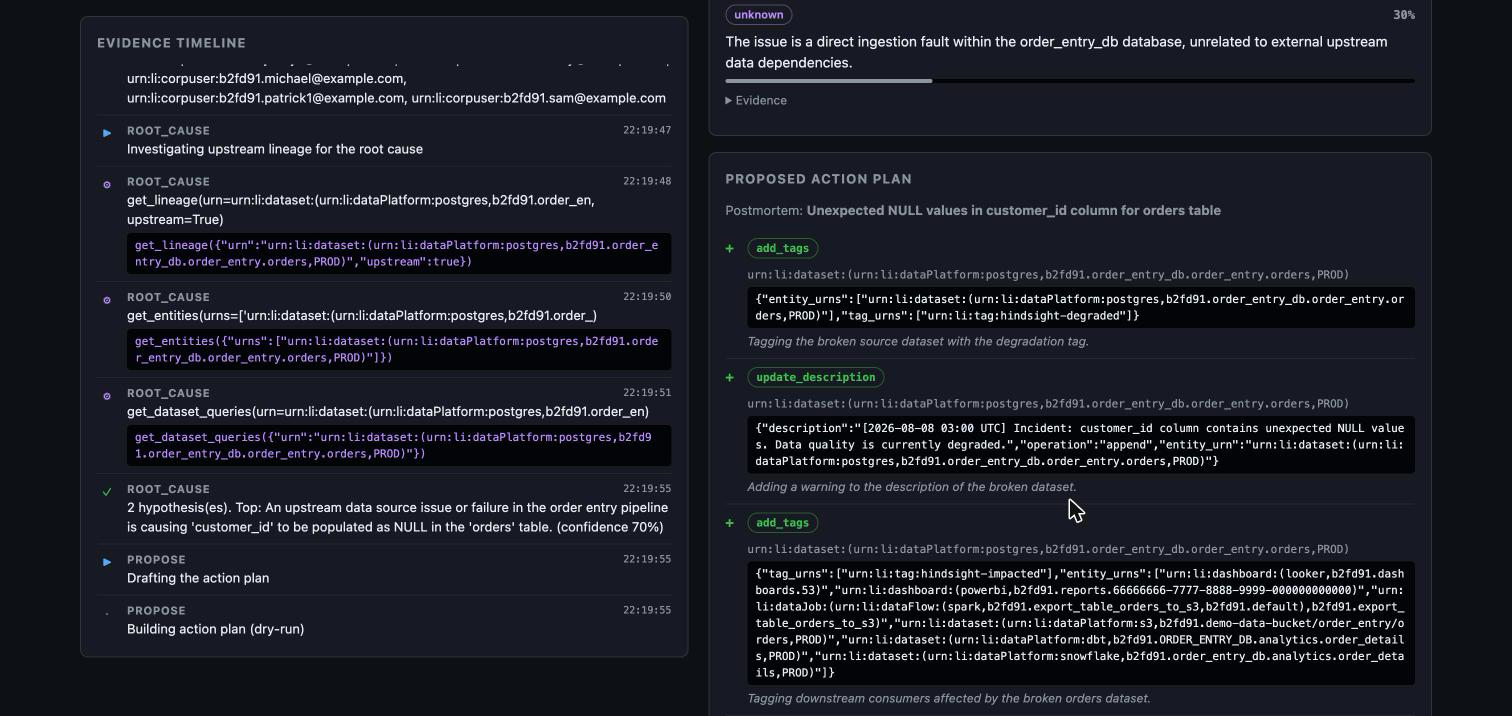Click 'Building action plan (dry-run)' text

(x=216, y=629)
